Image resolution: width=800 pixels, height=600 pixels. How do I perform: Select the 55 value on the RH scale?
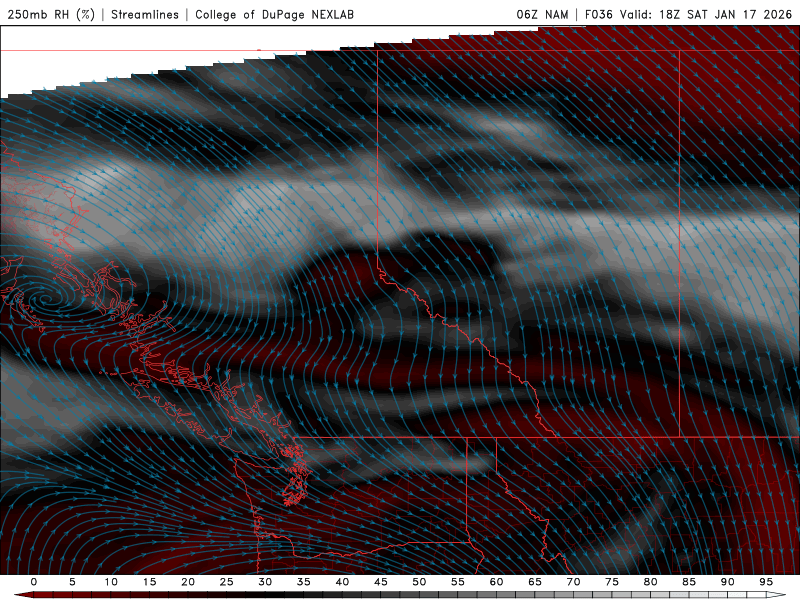458,582
